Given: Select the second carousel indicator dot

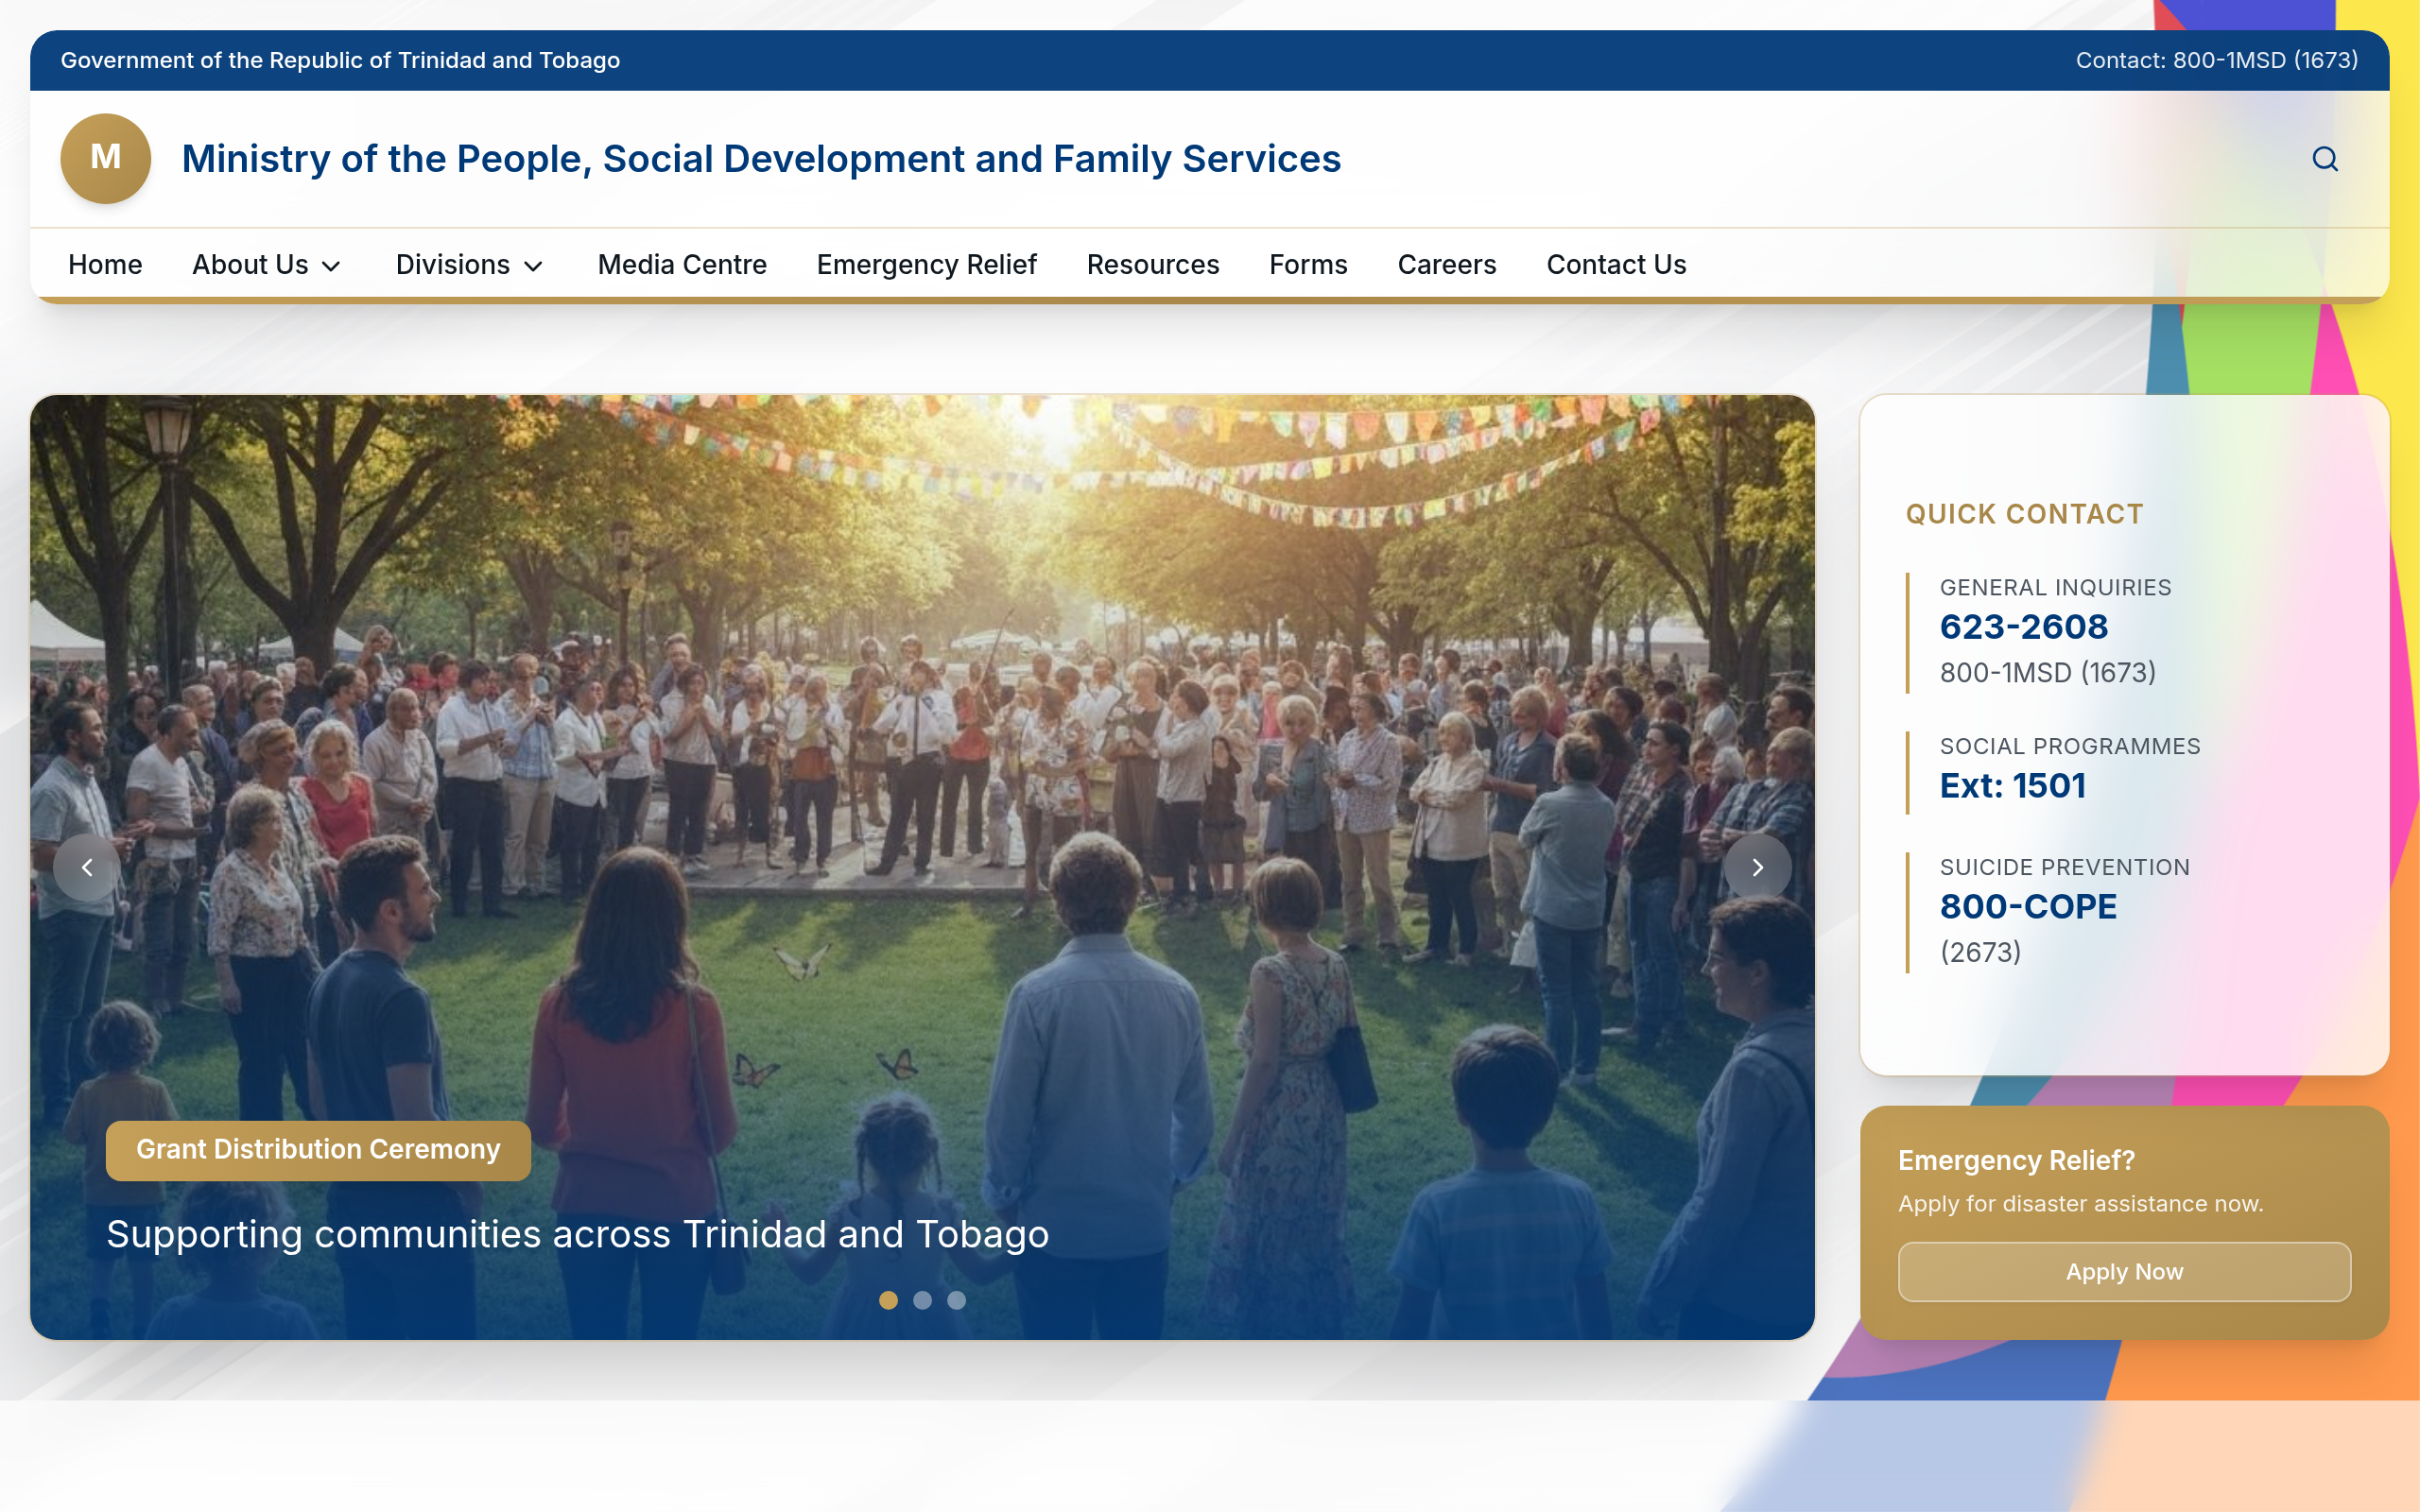Looking at the screenshot, I should point(922,1300).
